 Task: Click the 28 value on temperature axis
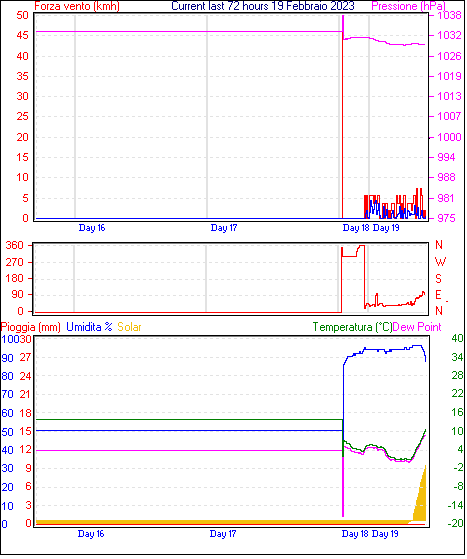(457, 375)
